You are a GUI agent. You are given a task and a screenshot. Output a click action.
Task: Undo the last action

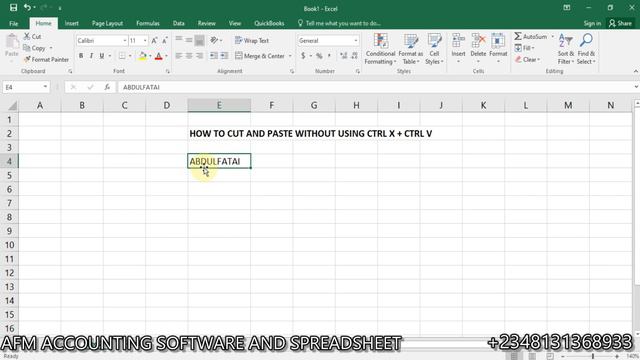pos(27,7)
